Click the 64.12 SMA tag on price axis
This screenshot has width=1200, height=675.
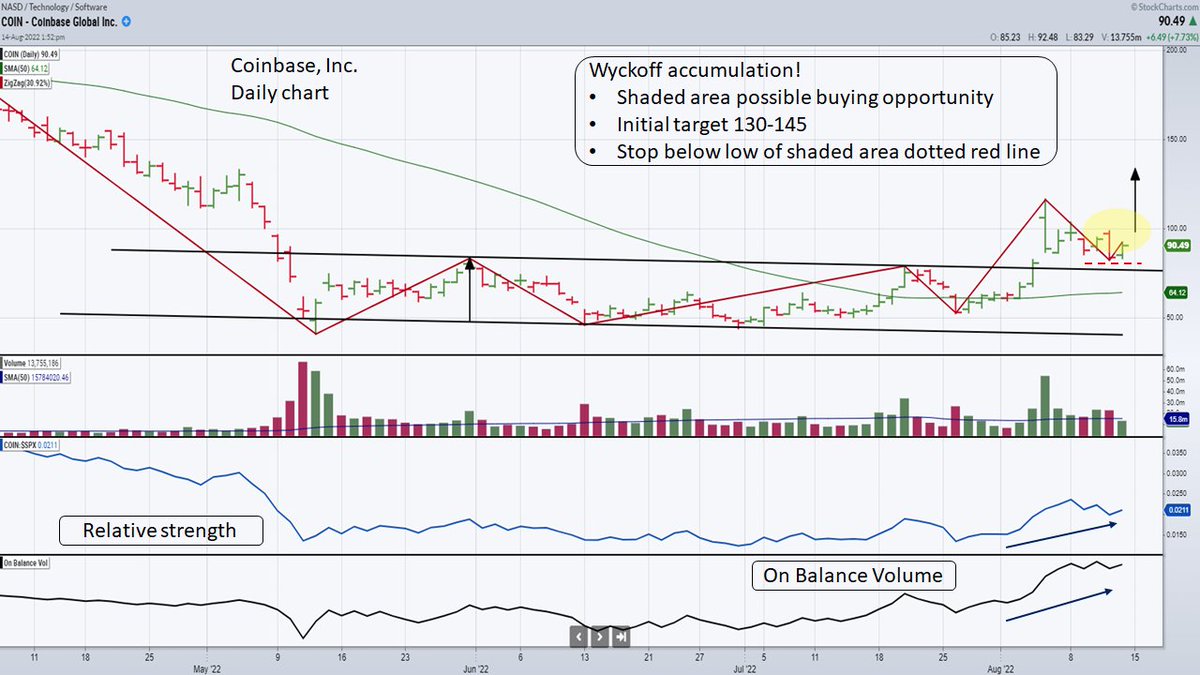tap(1177, 293)
